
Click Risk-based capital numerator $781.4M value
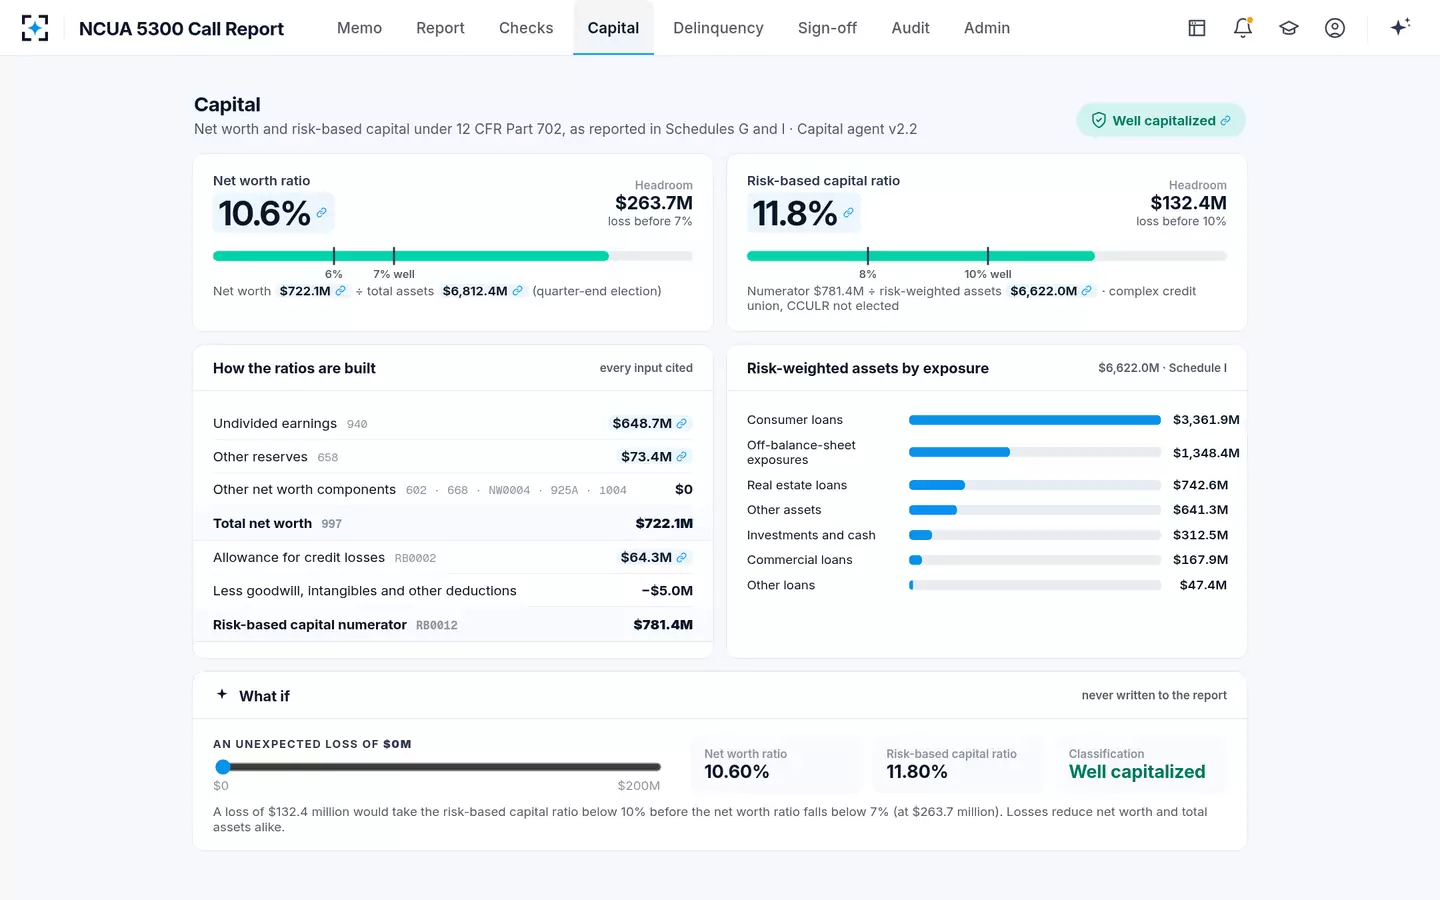(x=663, y=625)
